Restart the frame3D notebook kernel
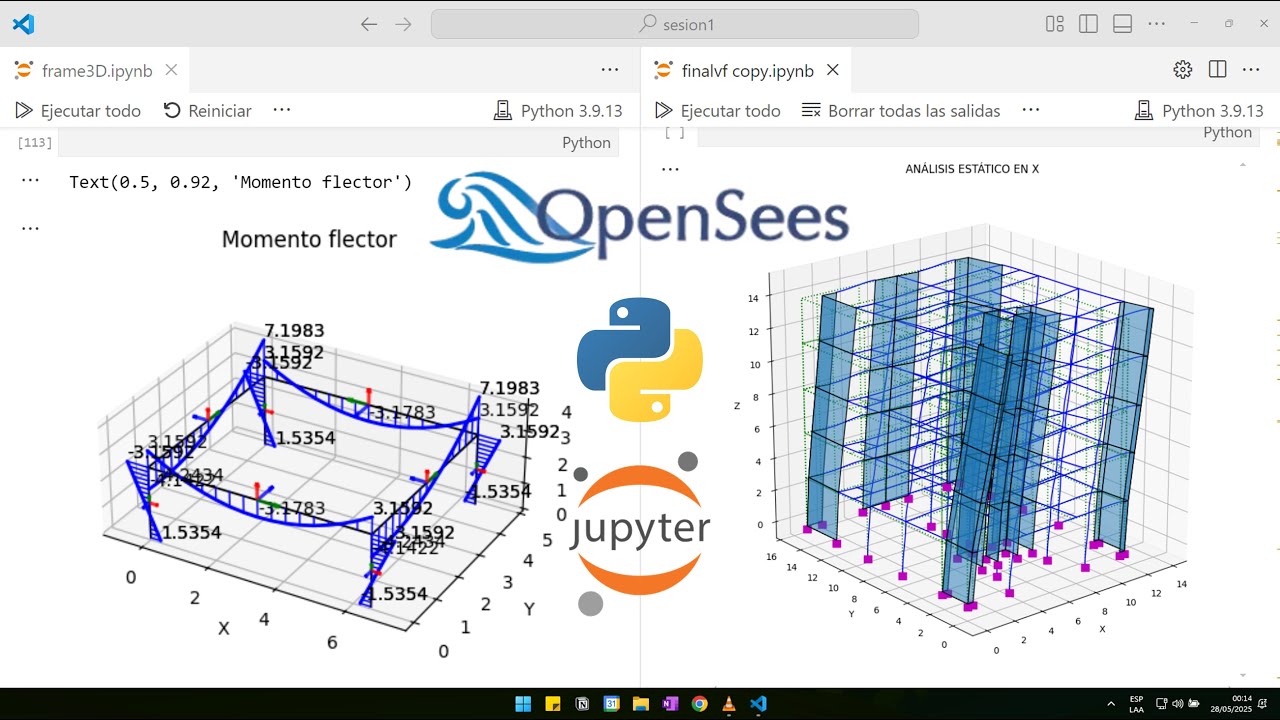 coord(207,111)
